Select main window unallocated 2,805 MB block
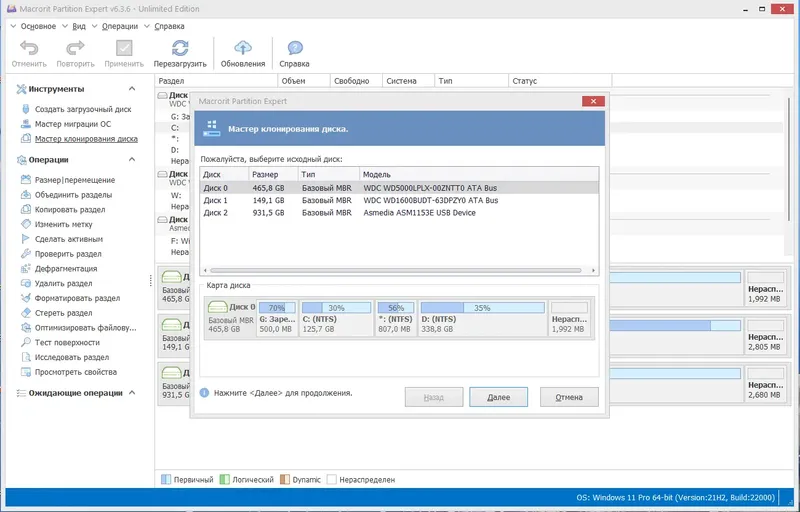This screenshot has height=512, width=800. 764,336
